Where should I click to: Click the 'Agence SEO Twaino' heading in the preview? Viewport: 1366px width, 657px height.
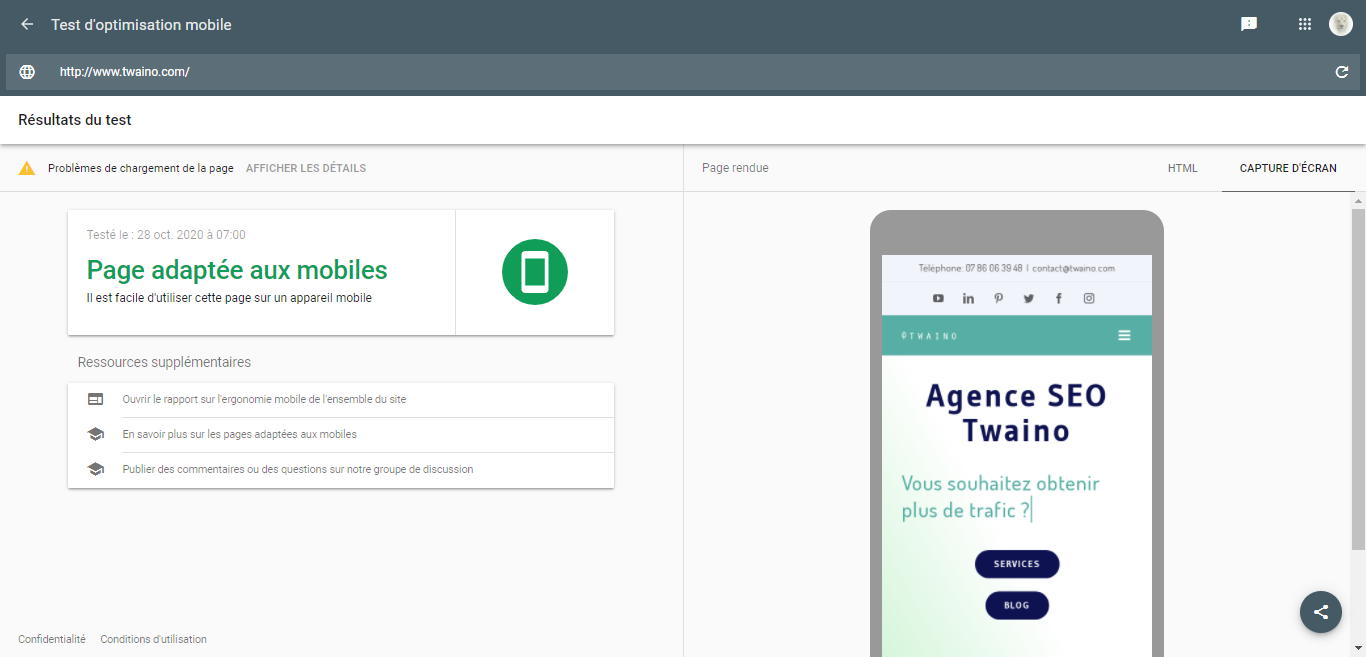(x=1016, y=413)
